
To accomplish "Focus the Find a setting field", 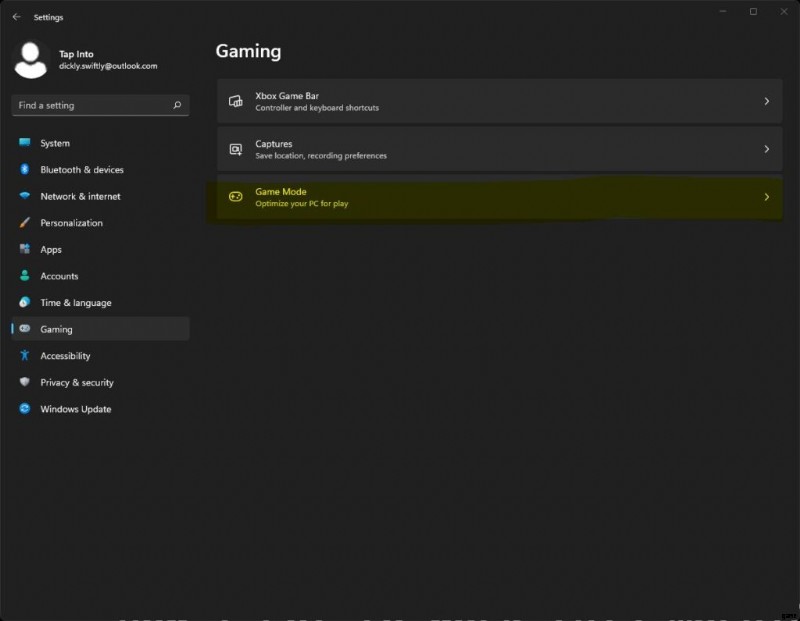I will tap(101, 105).
